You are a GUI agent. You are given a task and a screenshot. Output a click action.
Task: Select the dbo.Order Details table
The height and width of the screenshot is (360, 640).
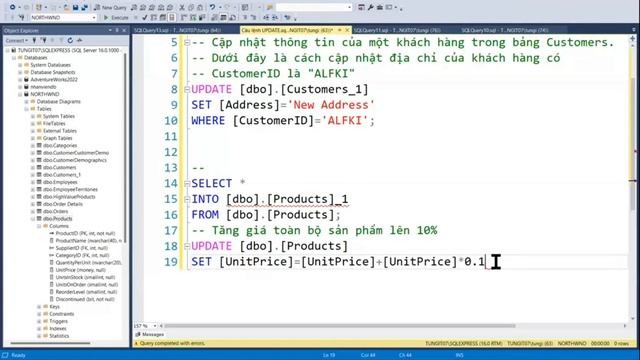pyautogui.click(x=62, y=204)
